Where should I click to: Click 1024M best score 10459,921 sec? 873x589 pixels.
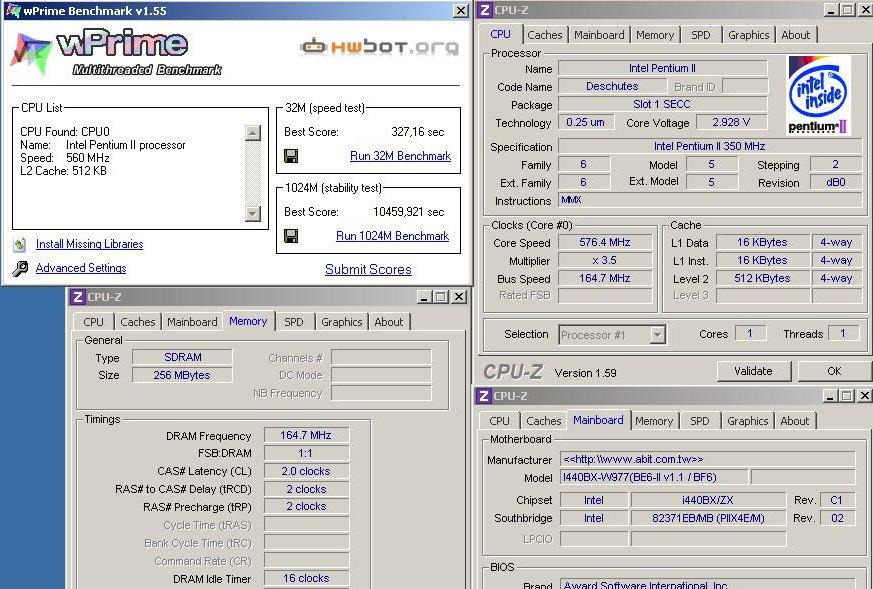[409, 212]
